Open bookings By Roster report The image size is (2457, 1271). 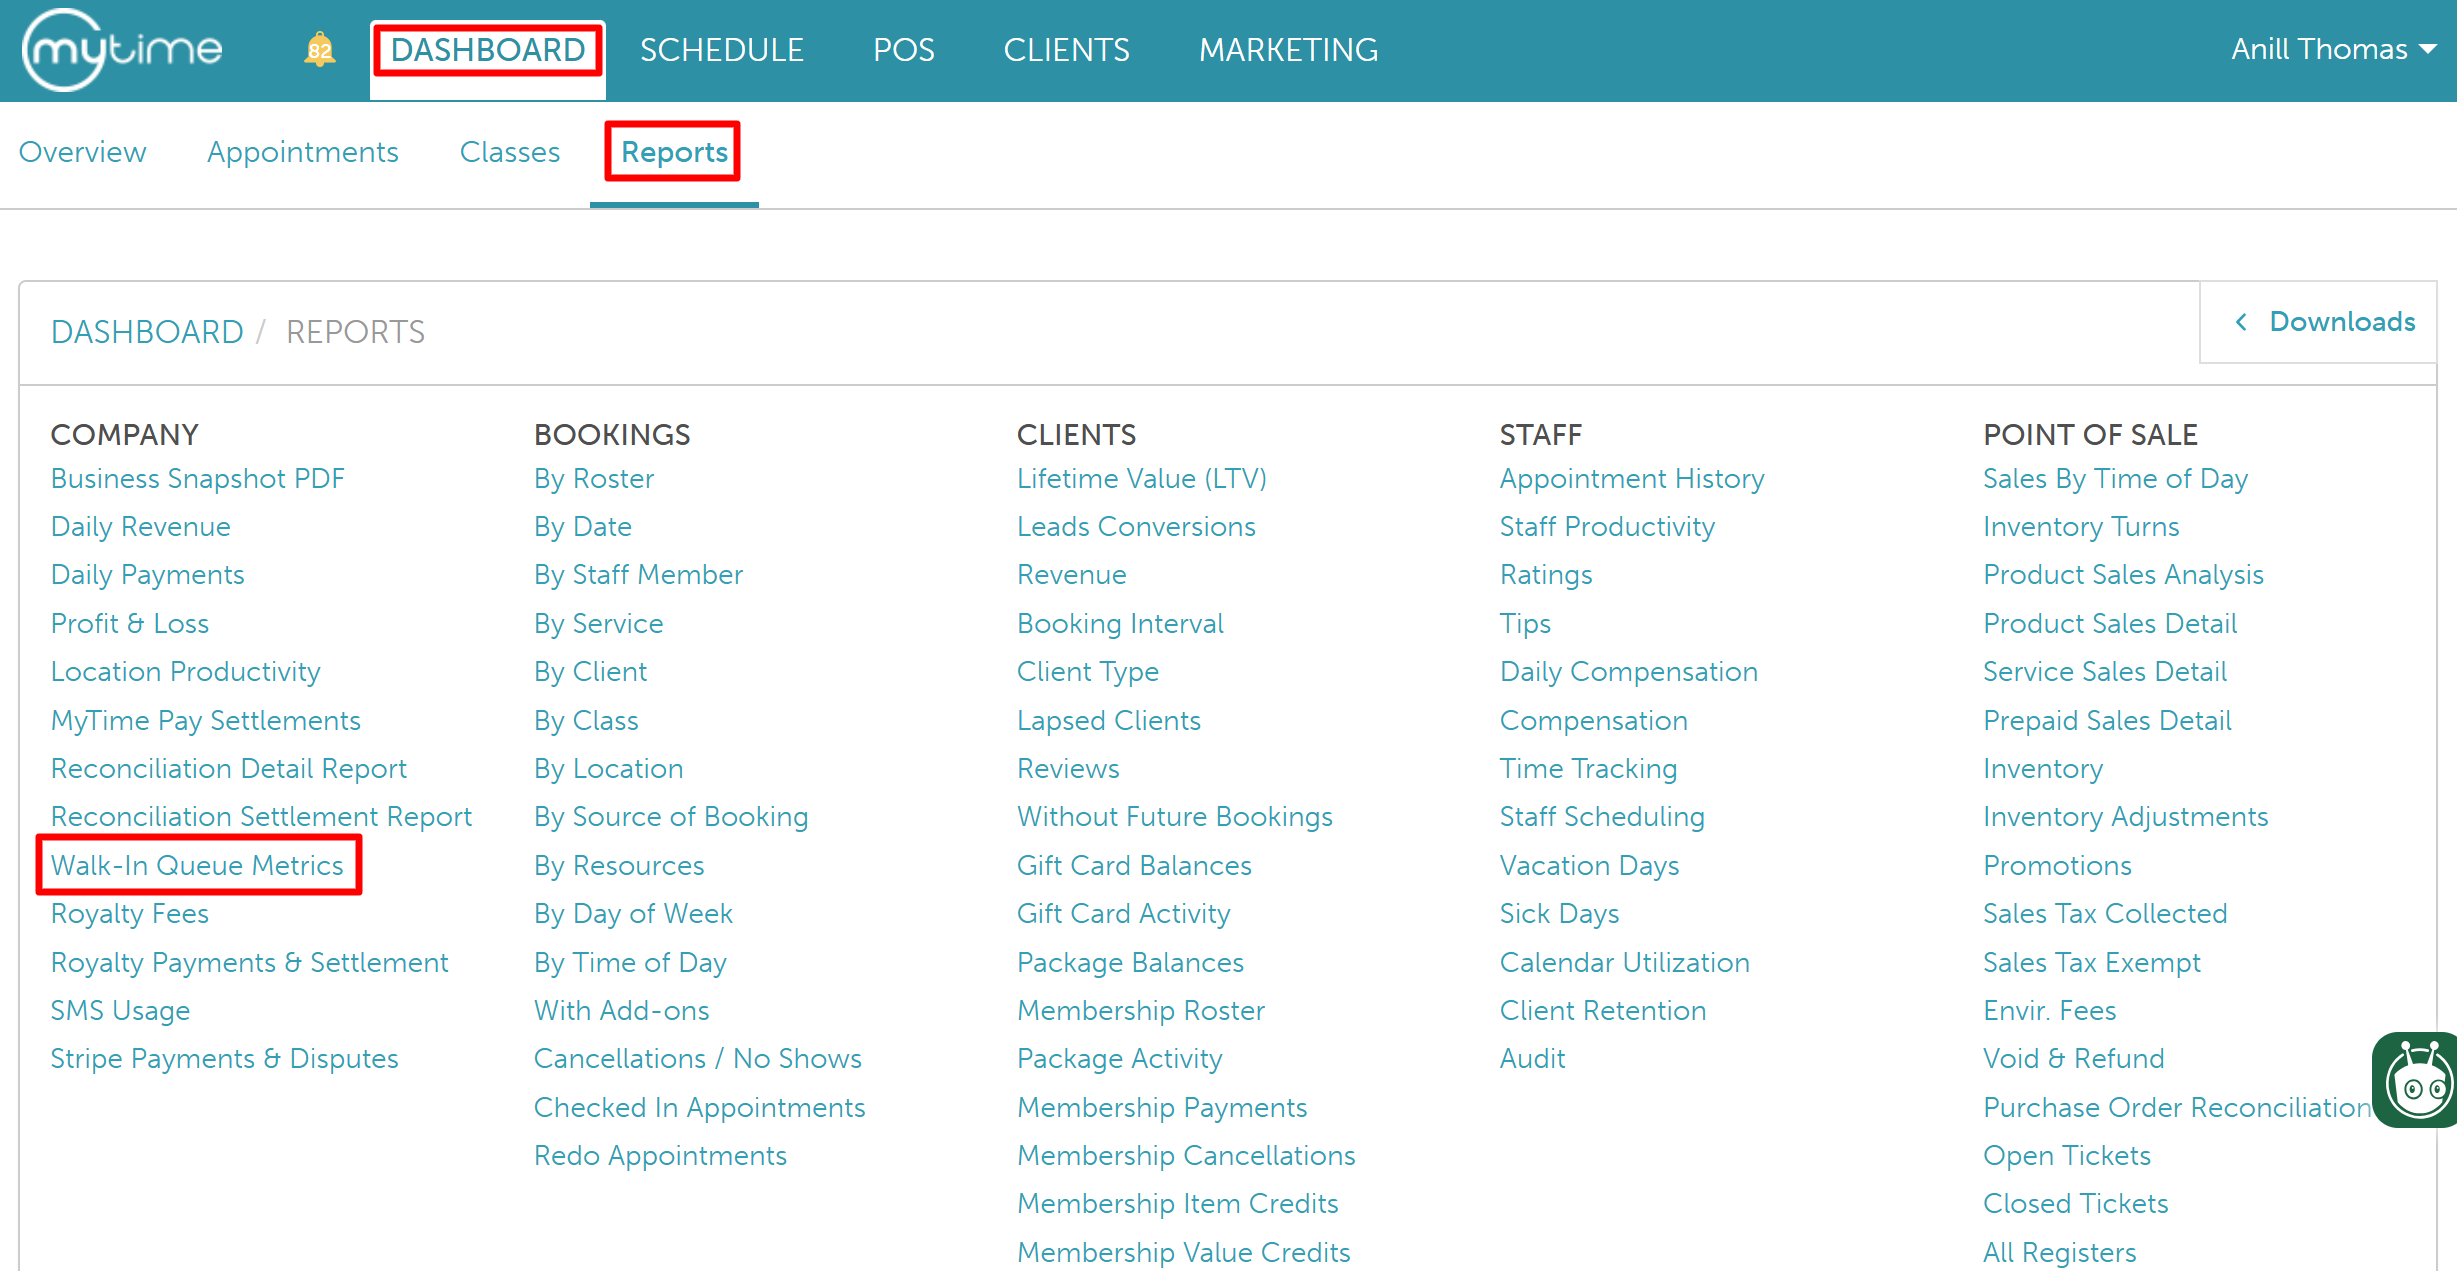point(594,479)
